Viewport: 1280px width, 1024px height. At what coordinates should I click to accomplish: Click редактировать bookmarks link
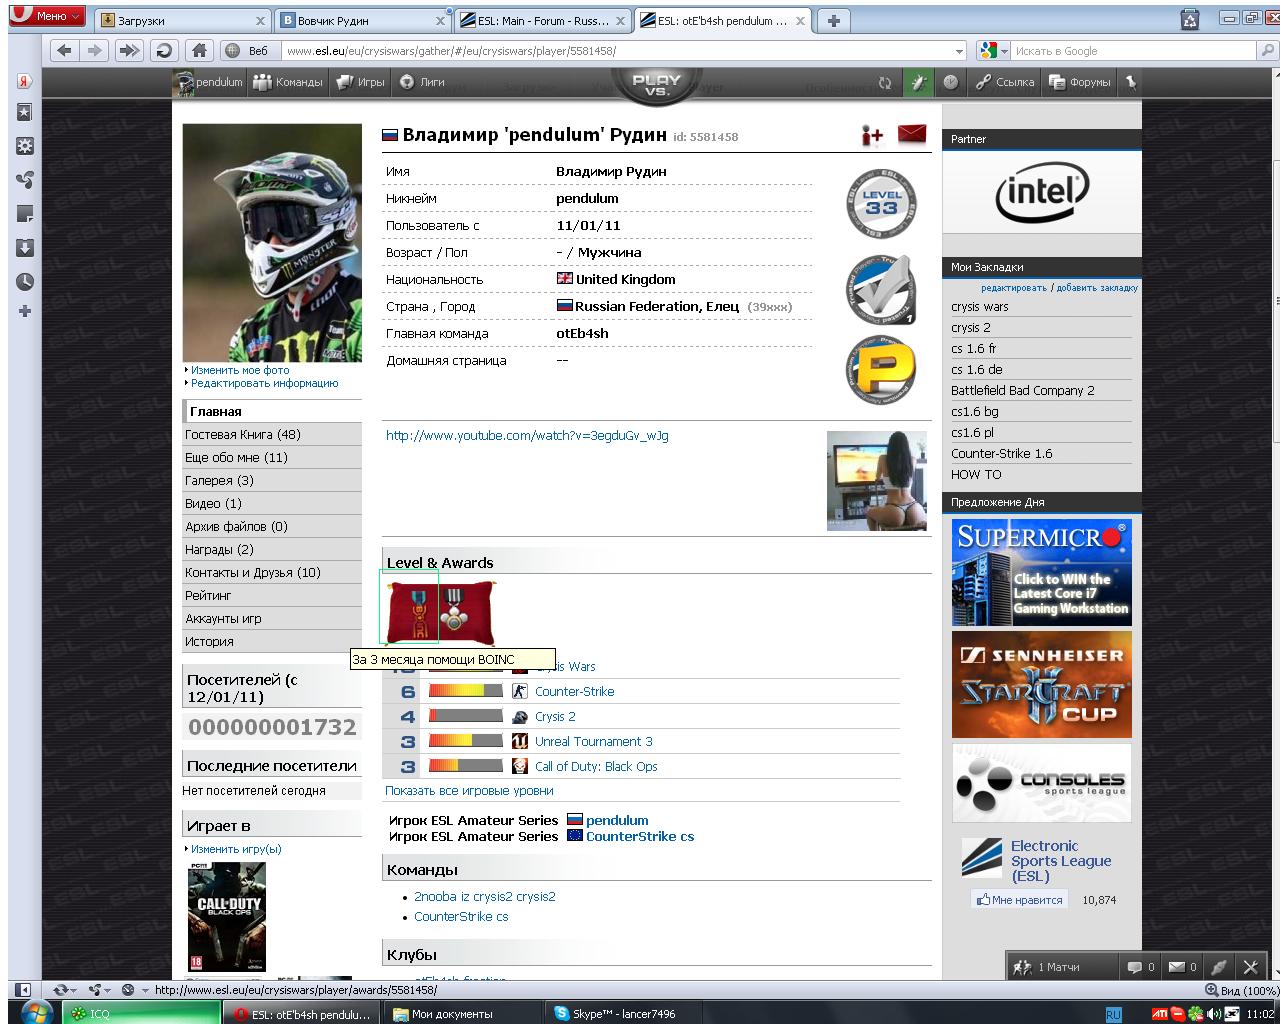coord(1014,288)
